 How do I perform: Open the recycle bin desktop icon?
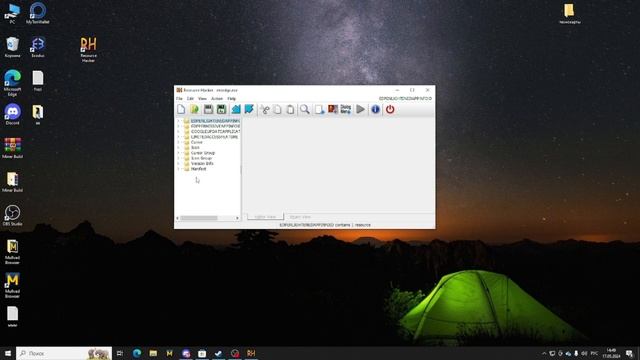point(12,47)
